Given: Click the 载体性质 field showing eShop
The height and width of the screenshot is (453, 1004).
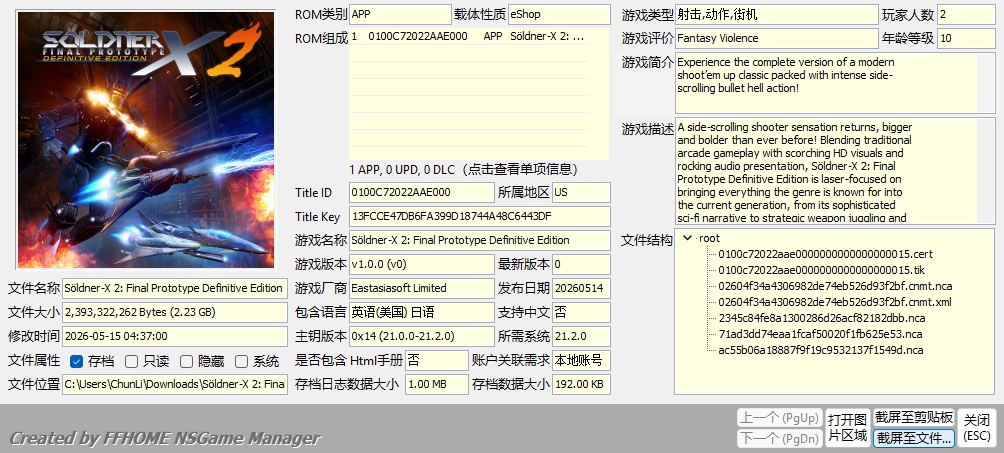Looking at the screenshot, I should click(x=559, y=14).
